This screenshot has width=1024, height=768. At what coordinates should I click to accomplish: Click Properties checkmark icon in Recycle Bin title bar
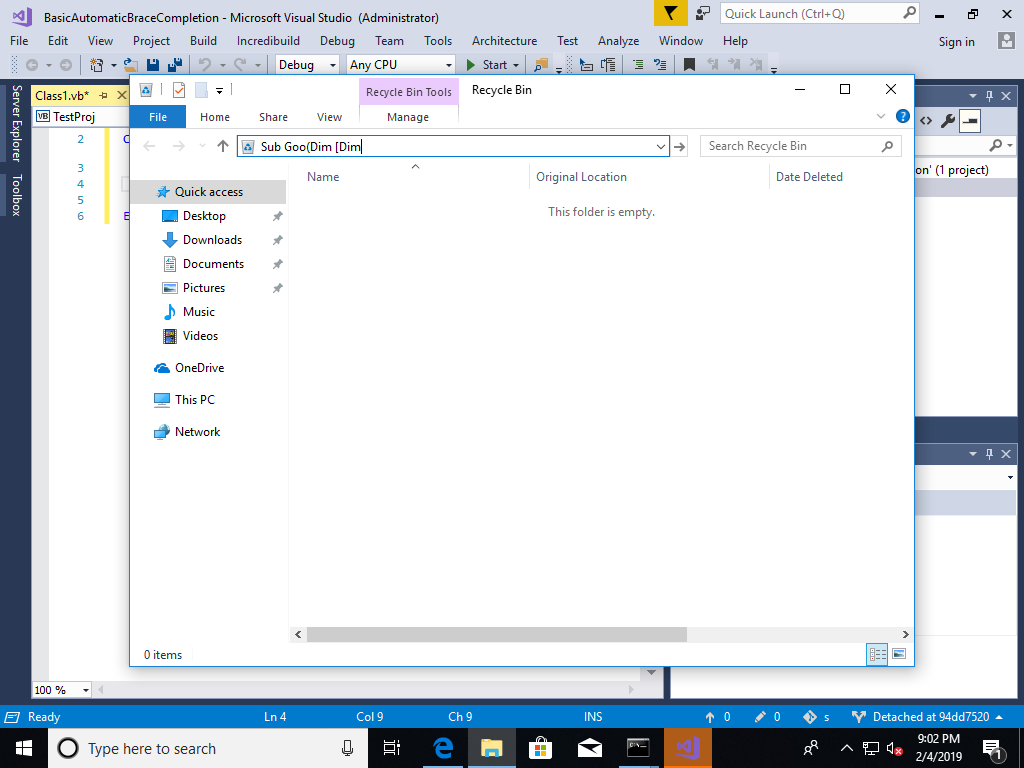(x=179, y=90)
